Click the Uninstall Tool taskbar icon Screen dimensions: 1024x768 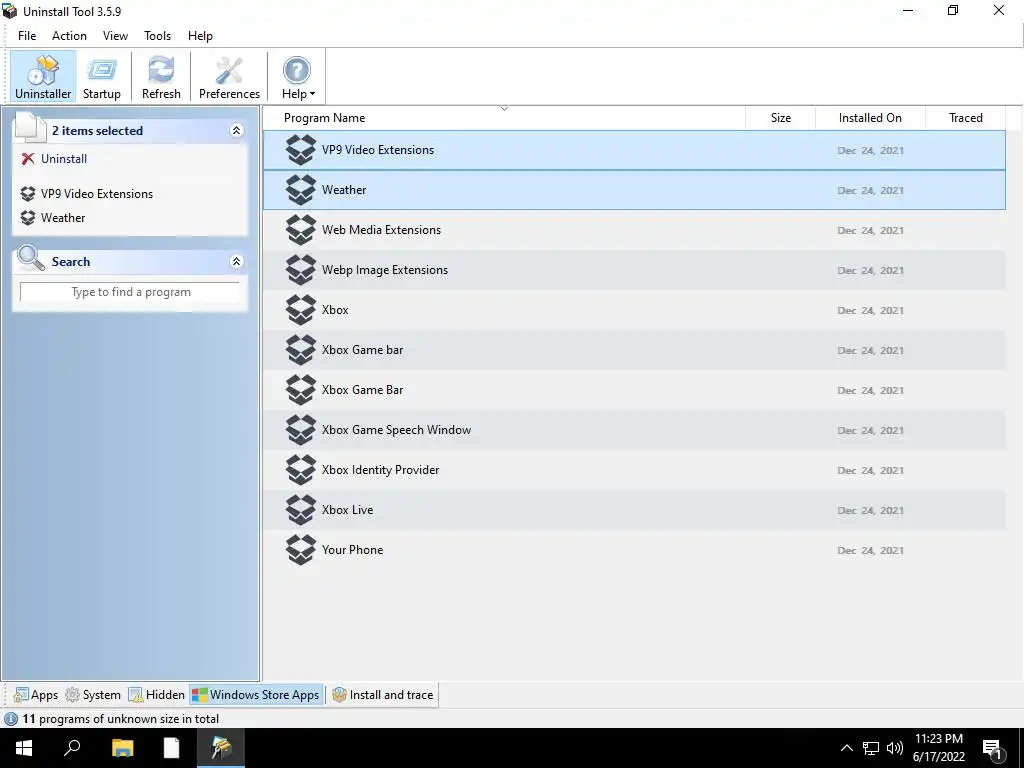pos(221,748)
